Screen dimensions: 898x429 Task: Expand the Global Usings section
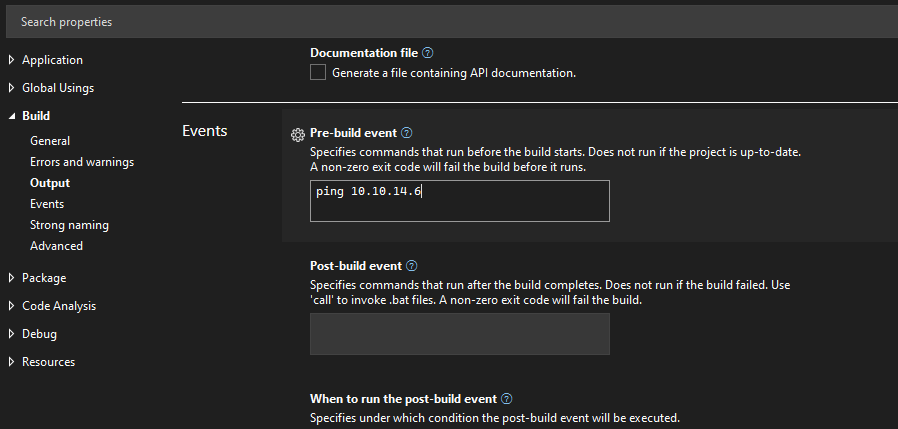11,88
